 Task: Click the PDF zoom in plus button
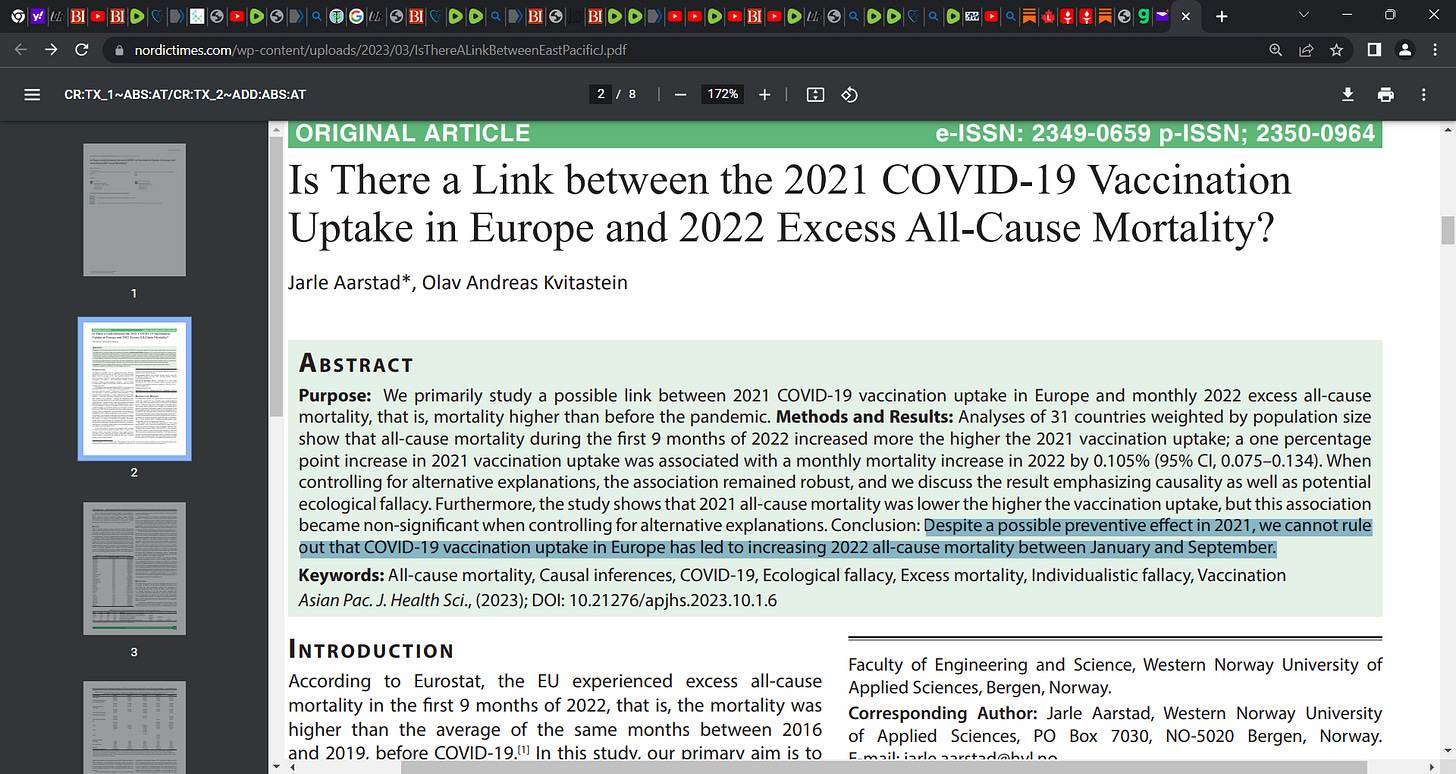765,94
